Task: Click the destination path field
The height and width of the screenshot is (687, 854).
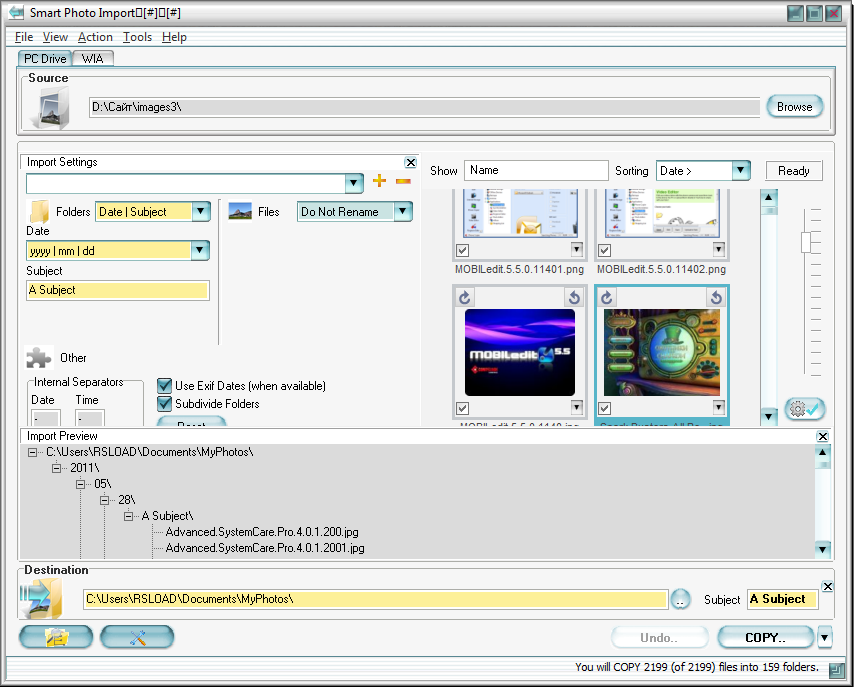Action: [376, 599]
